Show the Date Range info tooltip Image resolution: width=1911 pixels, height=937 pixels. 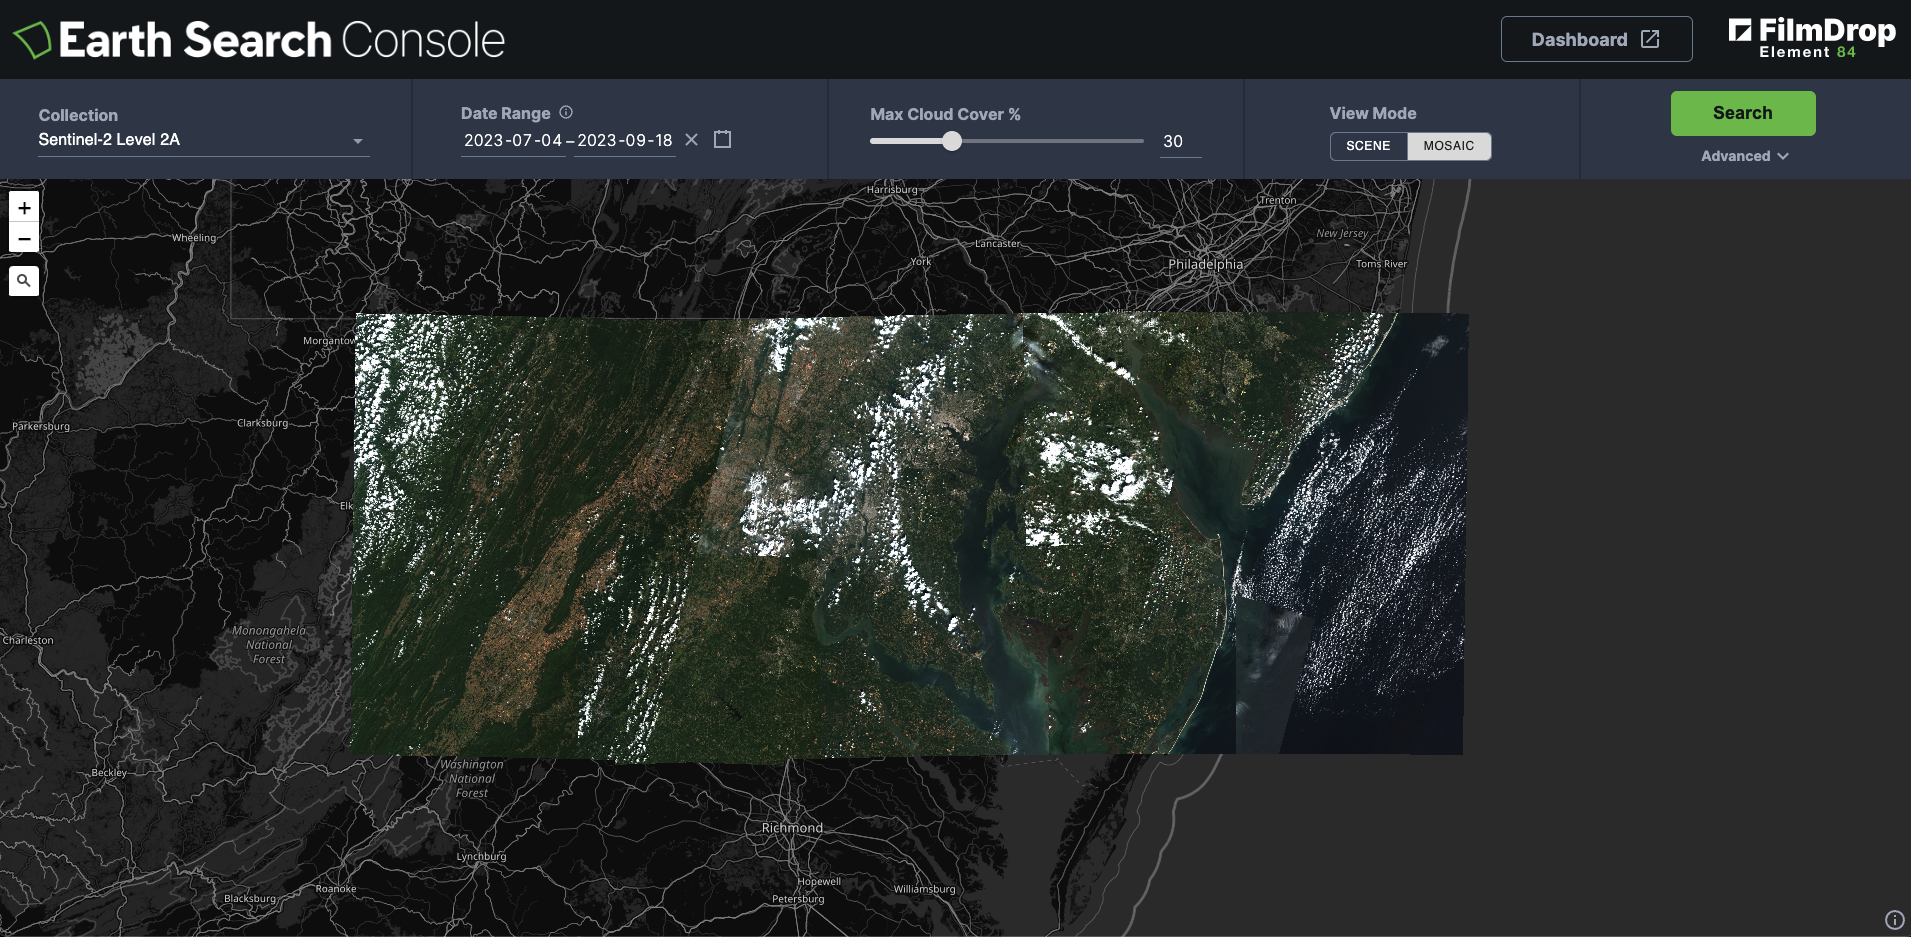[566, 113]
